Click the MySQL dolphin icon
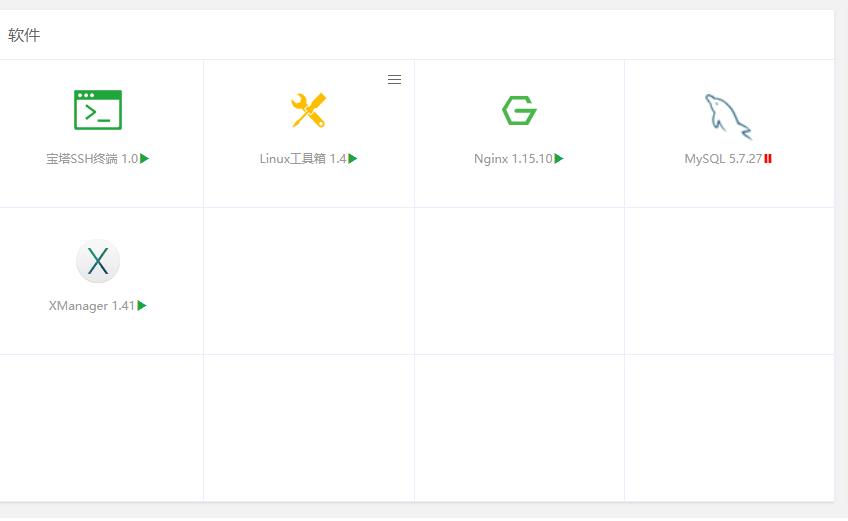This screenshot has width=848, height=521. click(728, 116)
